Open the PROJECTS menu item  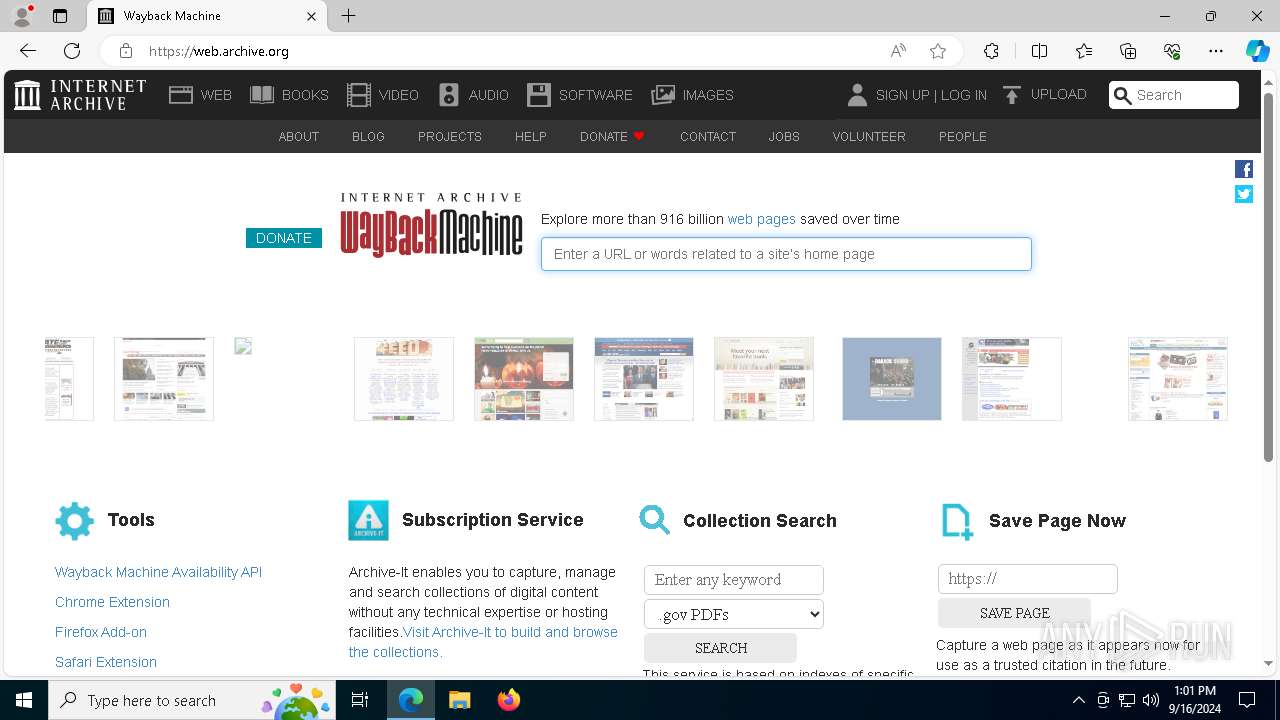450,136
